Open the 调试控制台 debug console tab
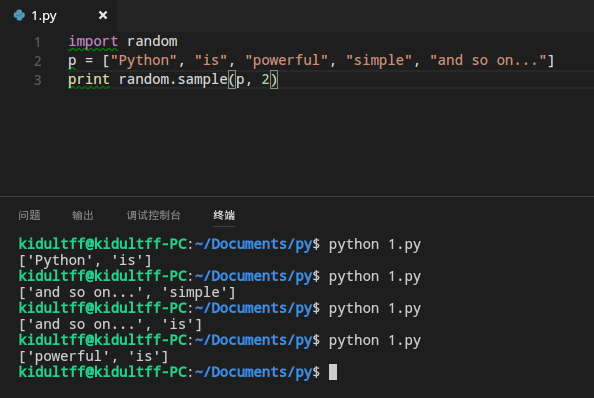The height and width of the screenshot is (398, 594). [153, 215]
